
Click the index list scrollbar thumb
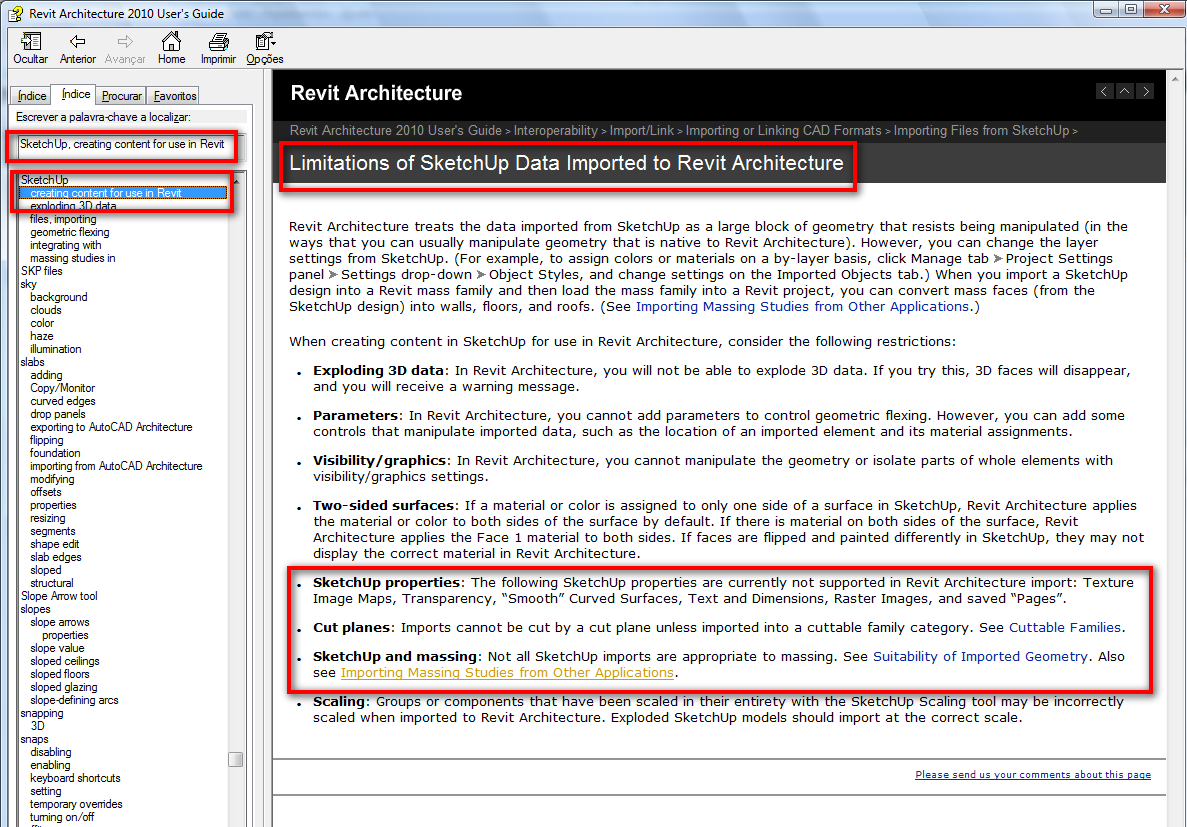(x=235, y=759)
